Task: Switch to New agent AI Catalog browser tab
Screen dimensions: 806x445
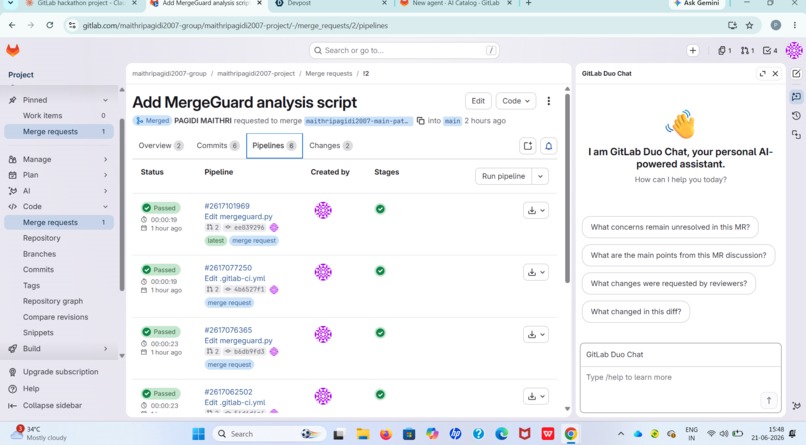Action: click(x=455, y=4)
